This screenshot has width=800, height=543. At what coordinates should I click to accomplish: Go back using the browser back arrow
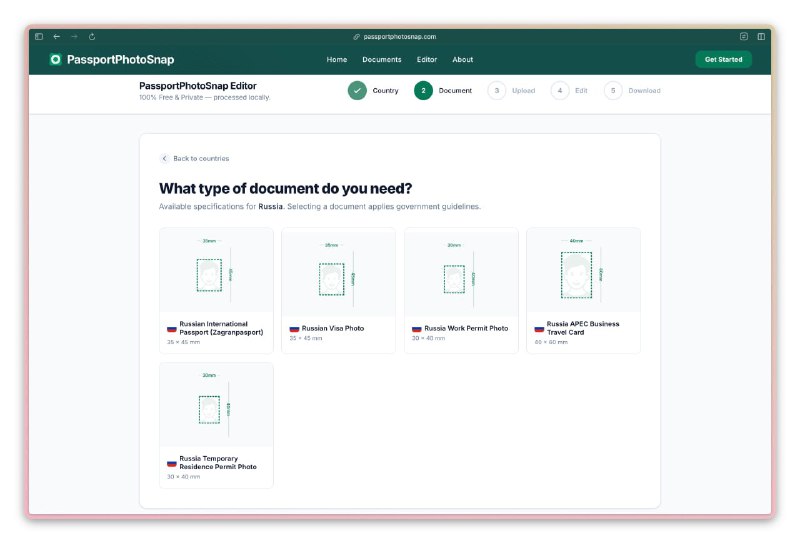click(57, 36)
